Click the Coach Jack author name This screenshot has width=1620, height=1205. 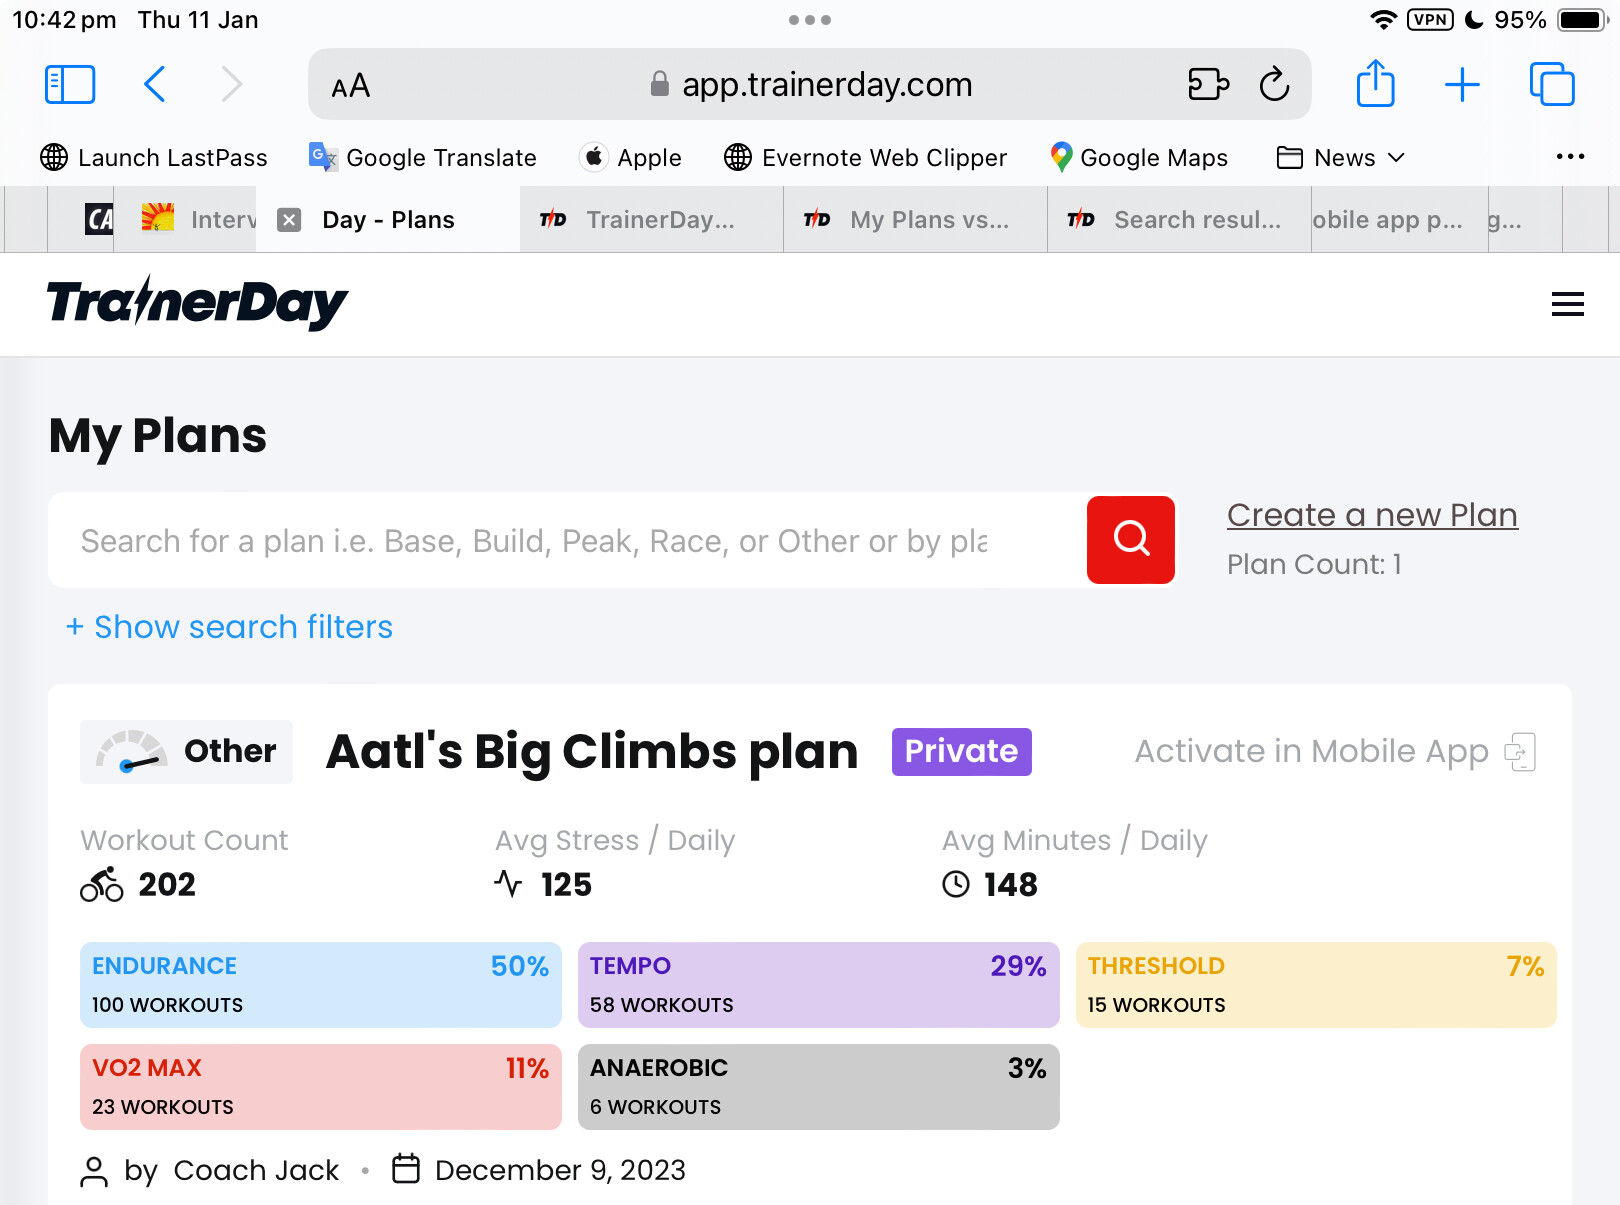click(x=256, y=1170)
